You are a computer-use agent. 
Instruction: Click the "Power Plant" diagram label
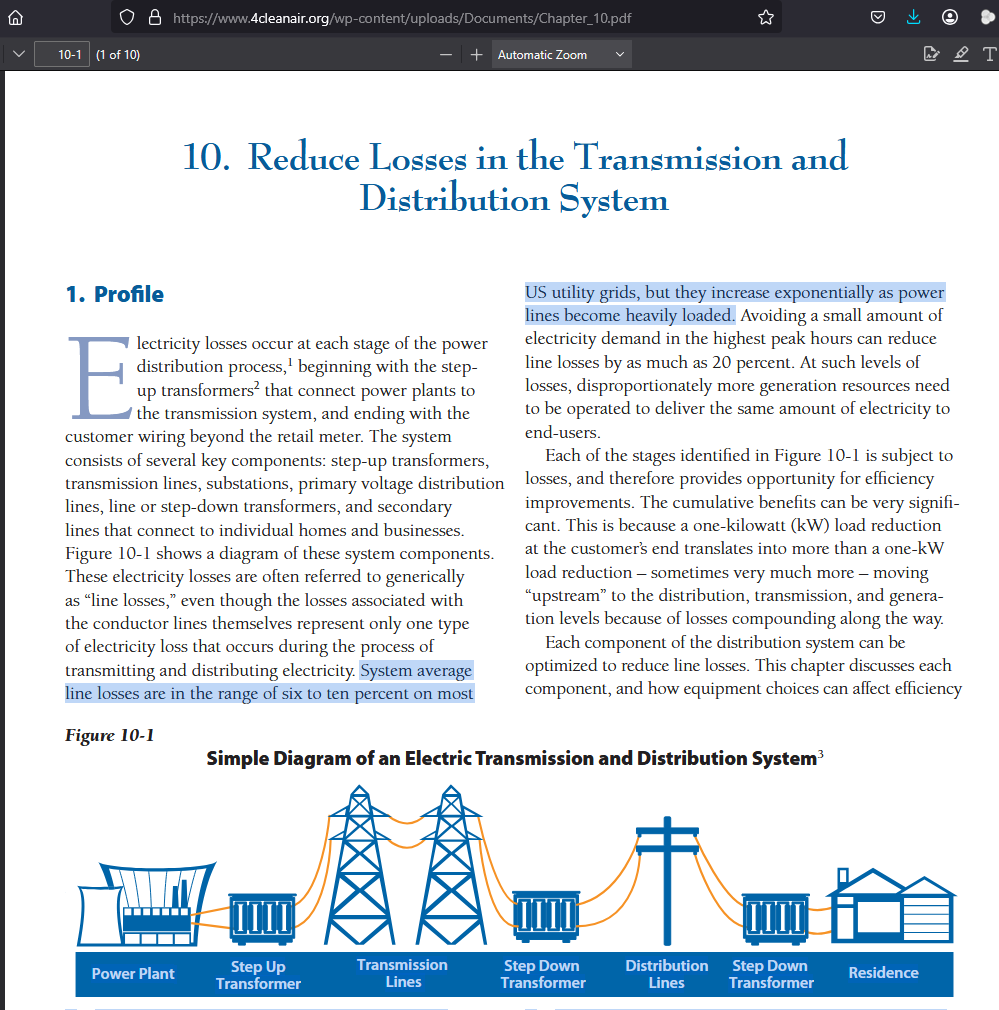[x=133, y=973]
